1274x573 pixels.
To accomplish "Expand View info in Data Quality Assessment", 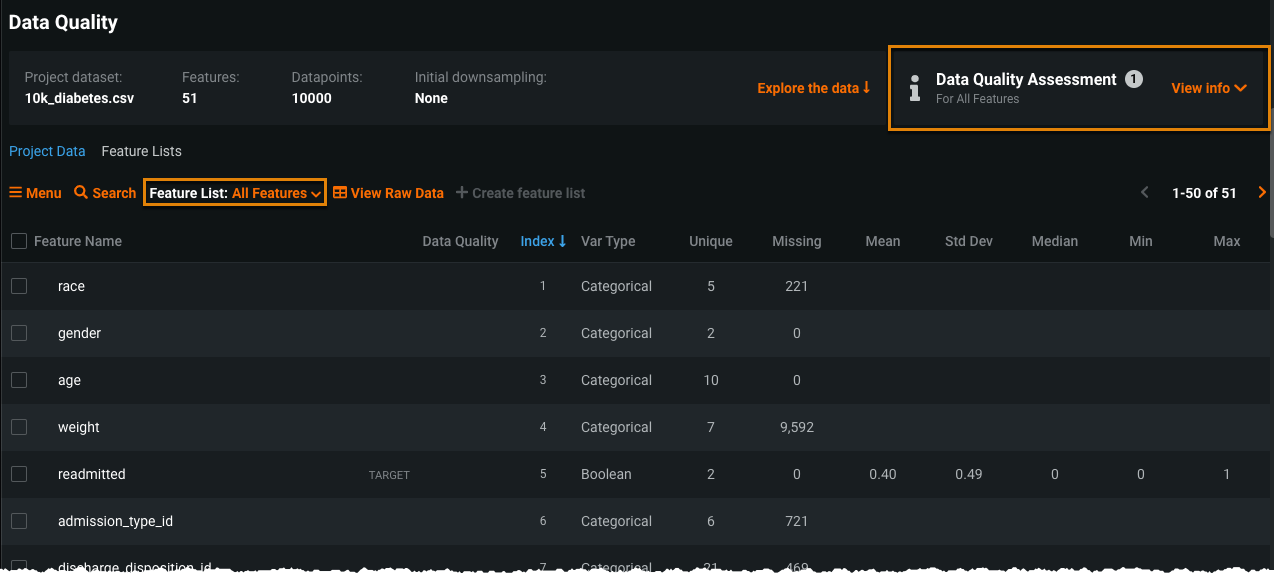I will (x=1209, y=88).
